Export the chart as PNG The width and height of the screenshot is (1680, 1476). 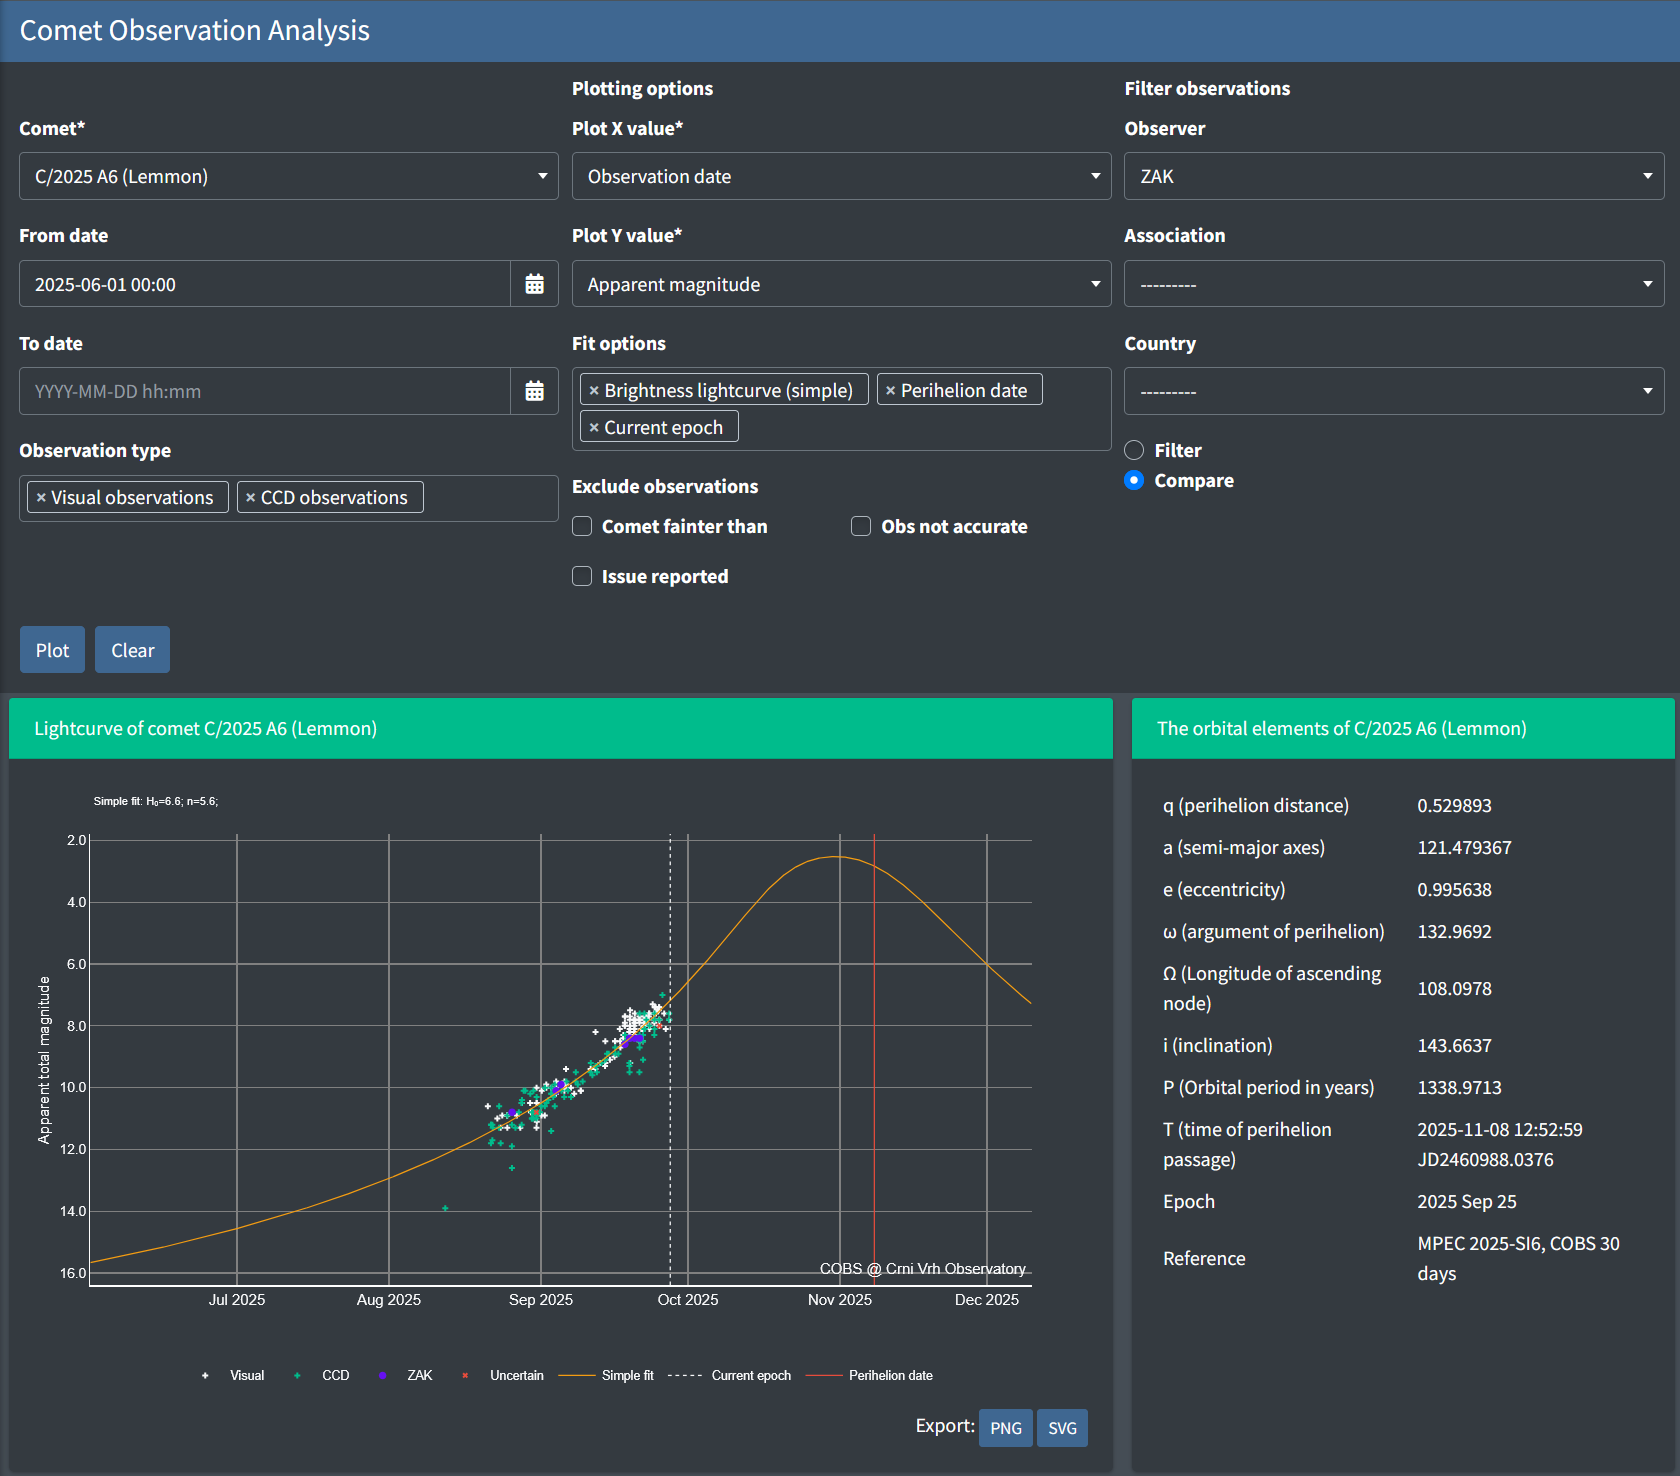point(1005,1428)
